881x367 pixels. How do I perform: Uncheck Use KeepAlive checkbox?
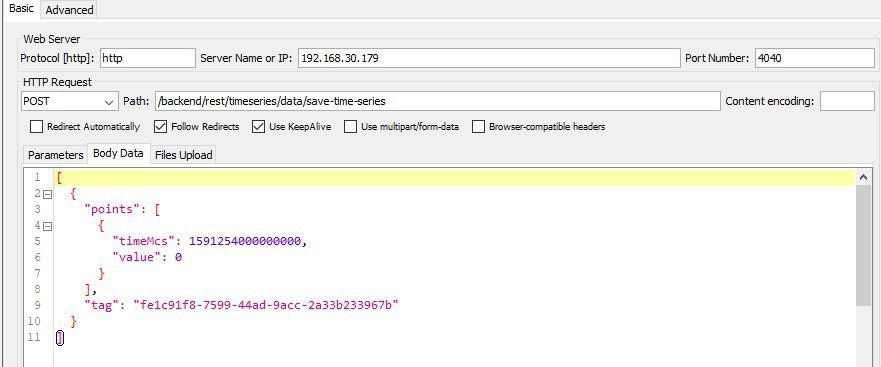258,126
